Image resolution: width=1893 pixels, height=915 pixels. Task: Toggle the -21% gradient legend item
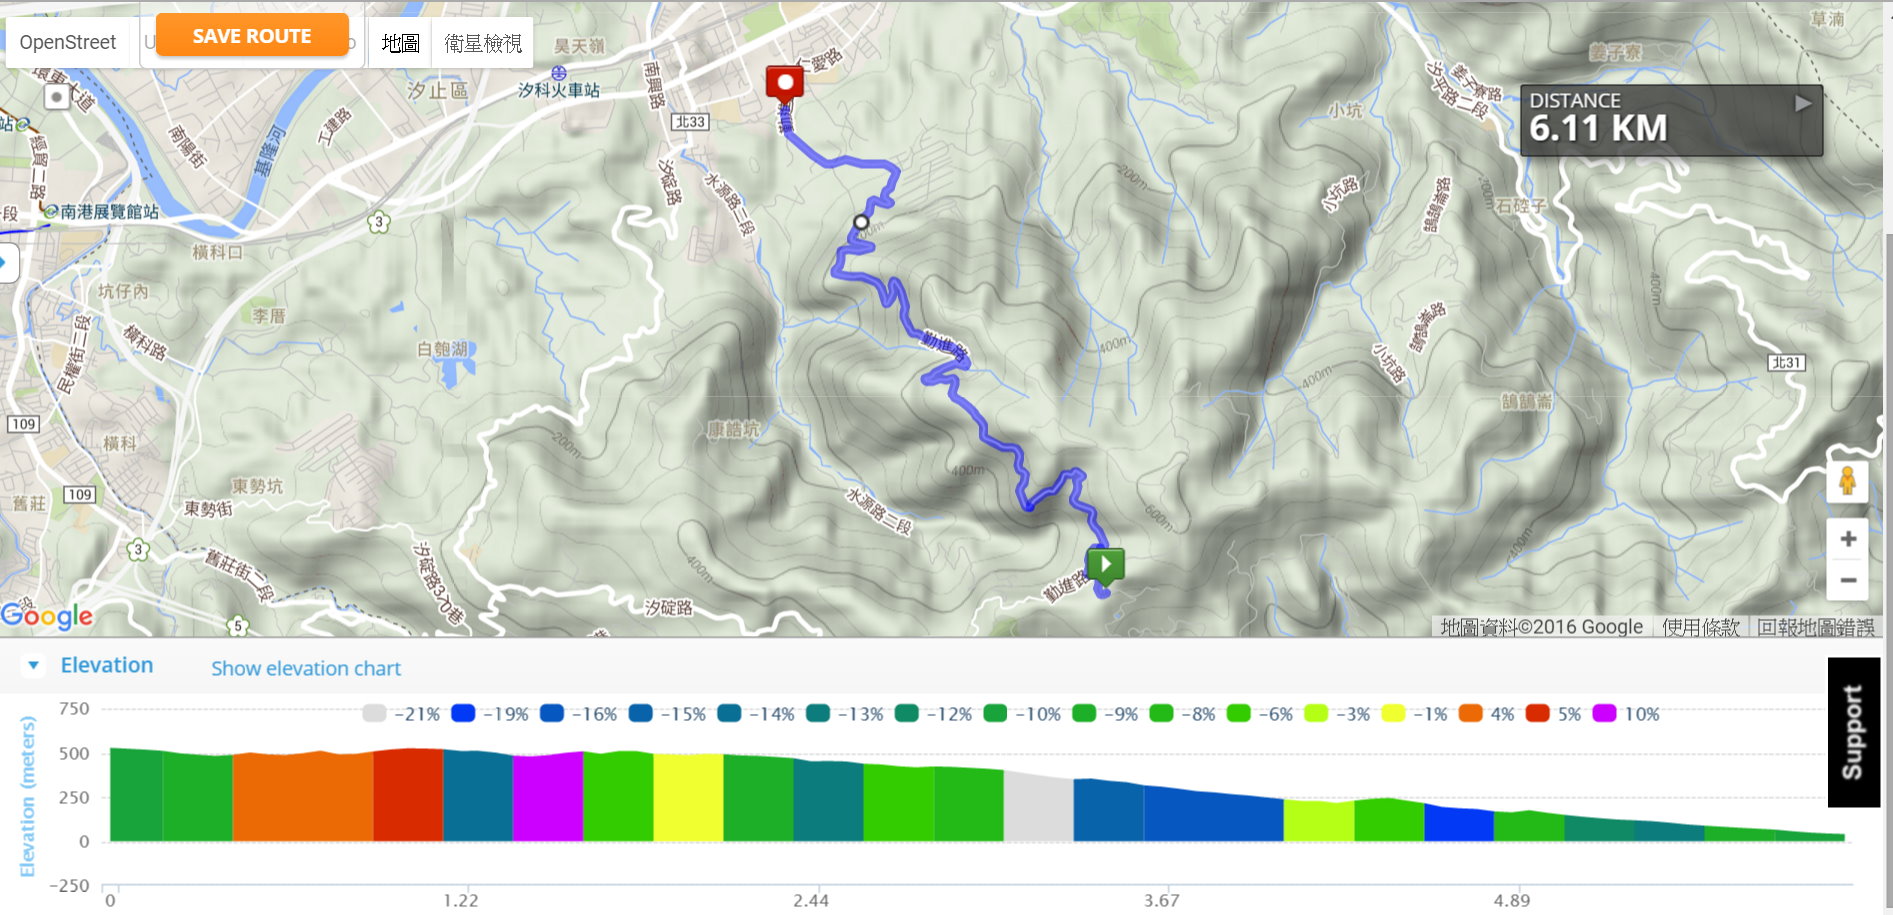point(401,714)
